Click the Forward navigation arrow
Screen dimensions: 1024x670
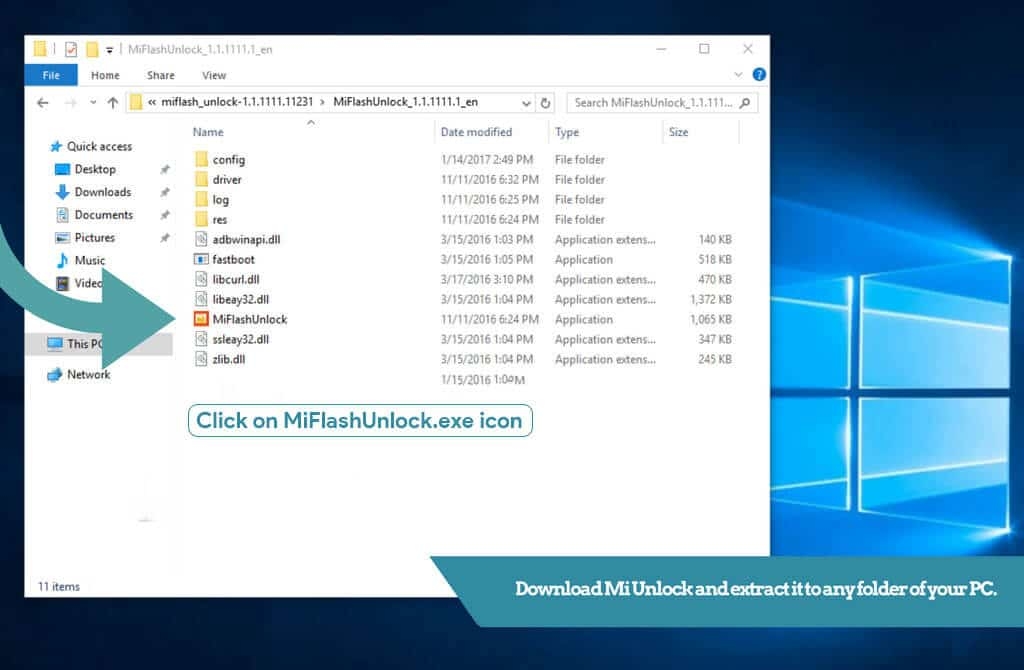pyautogui.click(x=71, y=103)
